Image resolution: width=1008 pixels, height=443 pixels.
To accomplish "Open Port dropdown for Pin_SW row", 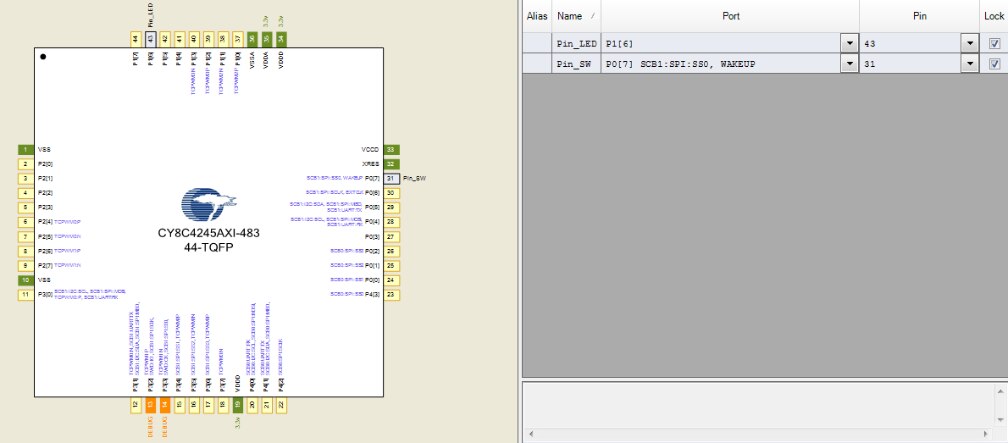I will coord(850,64).
